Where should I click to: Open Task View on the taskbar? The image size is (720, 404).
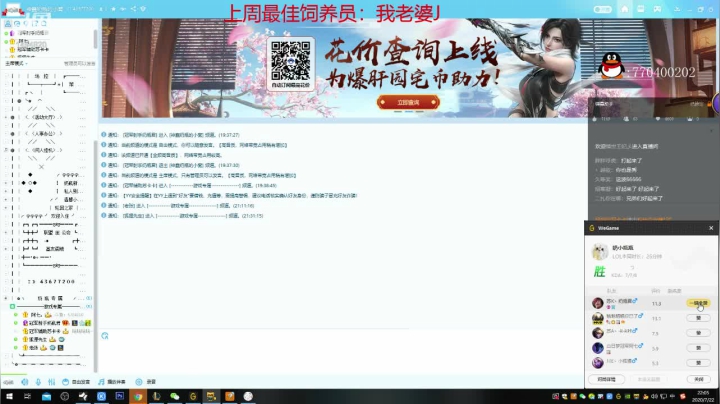tap(28, 396)
